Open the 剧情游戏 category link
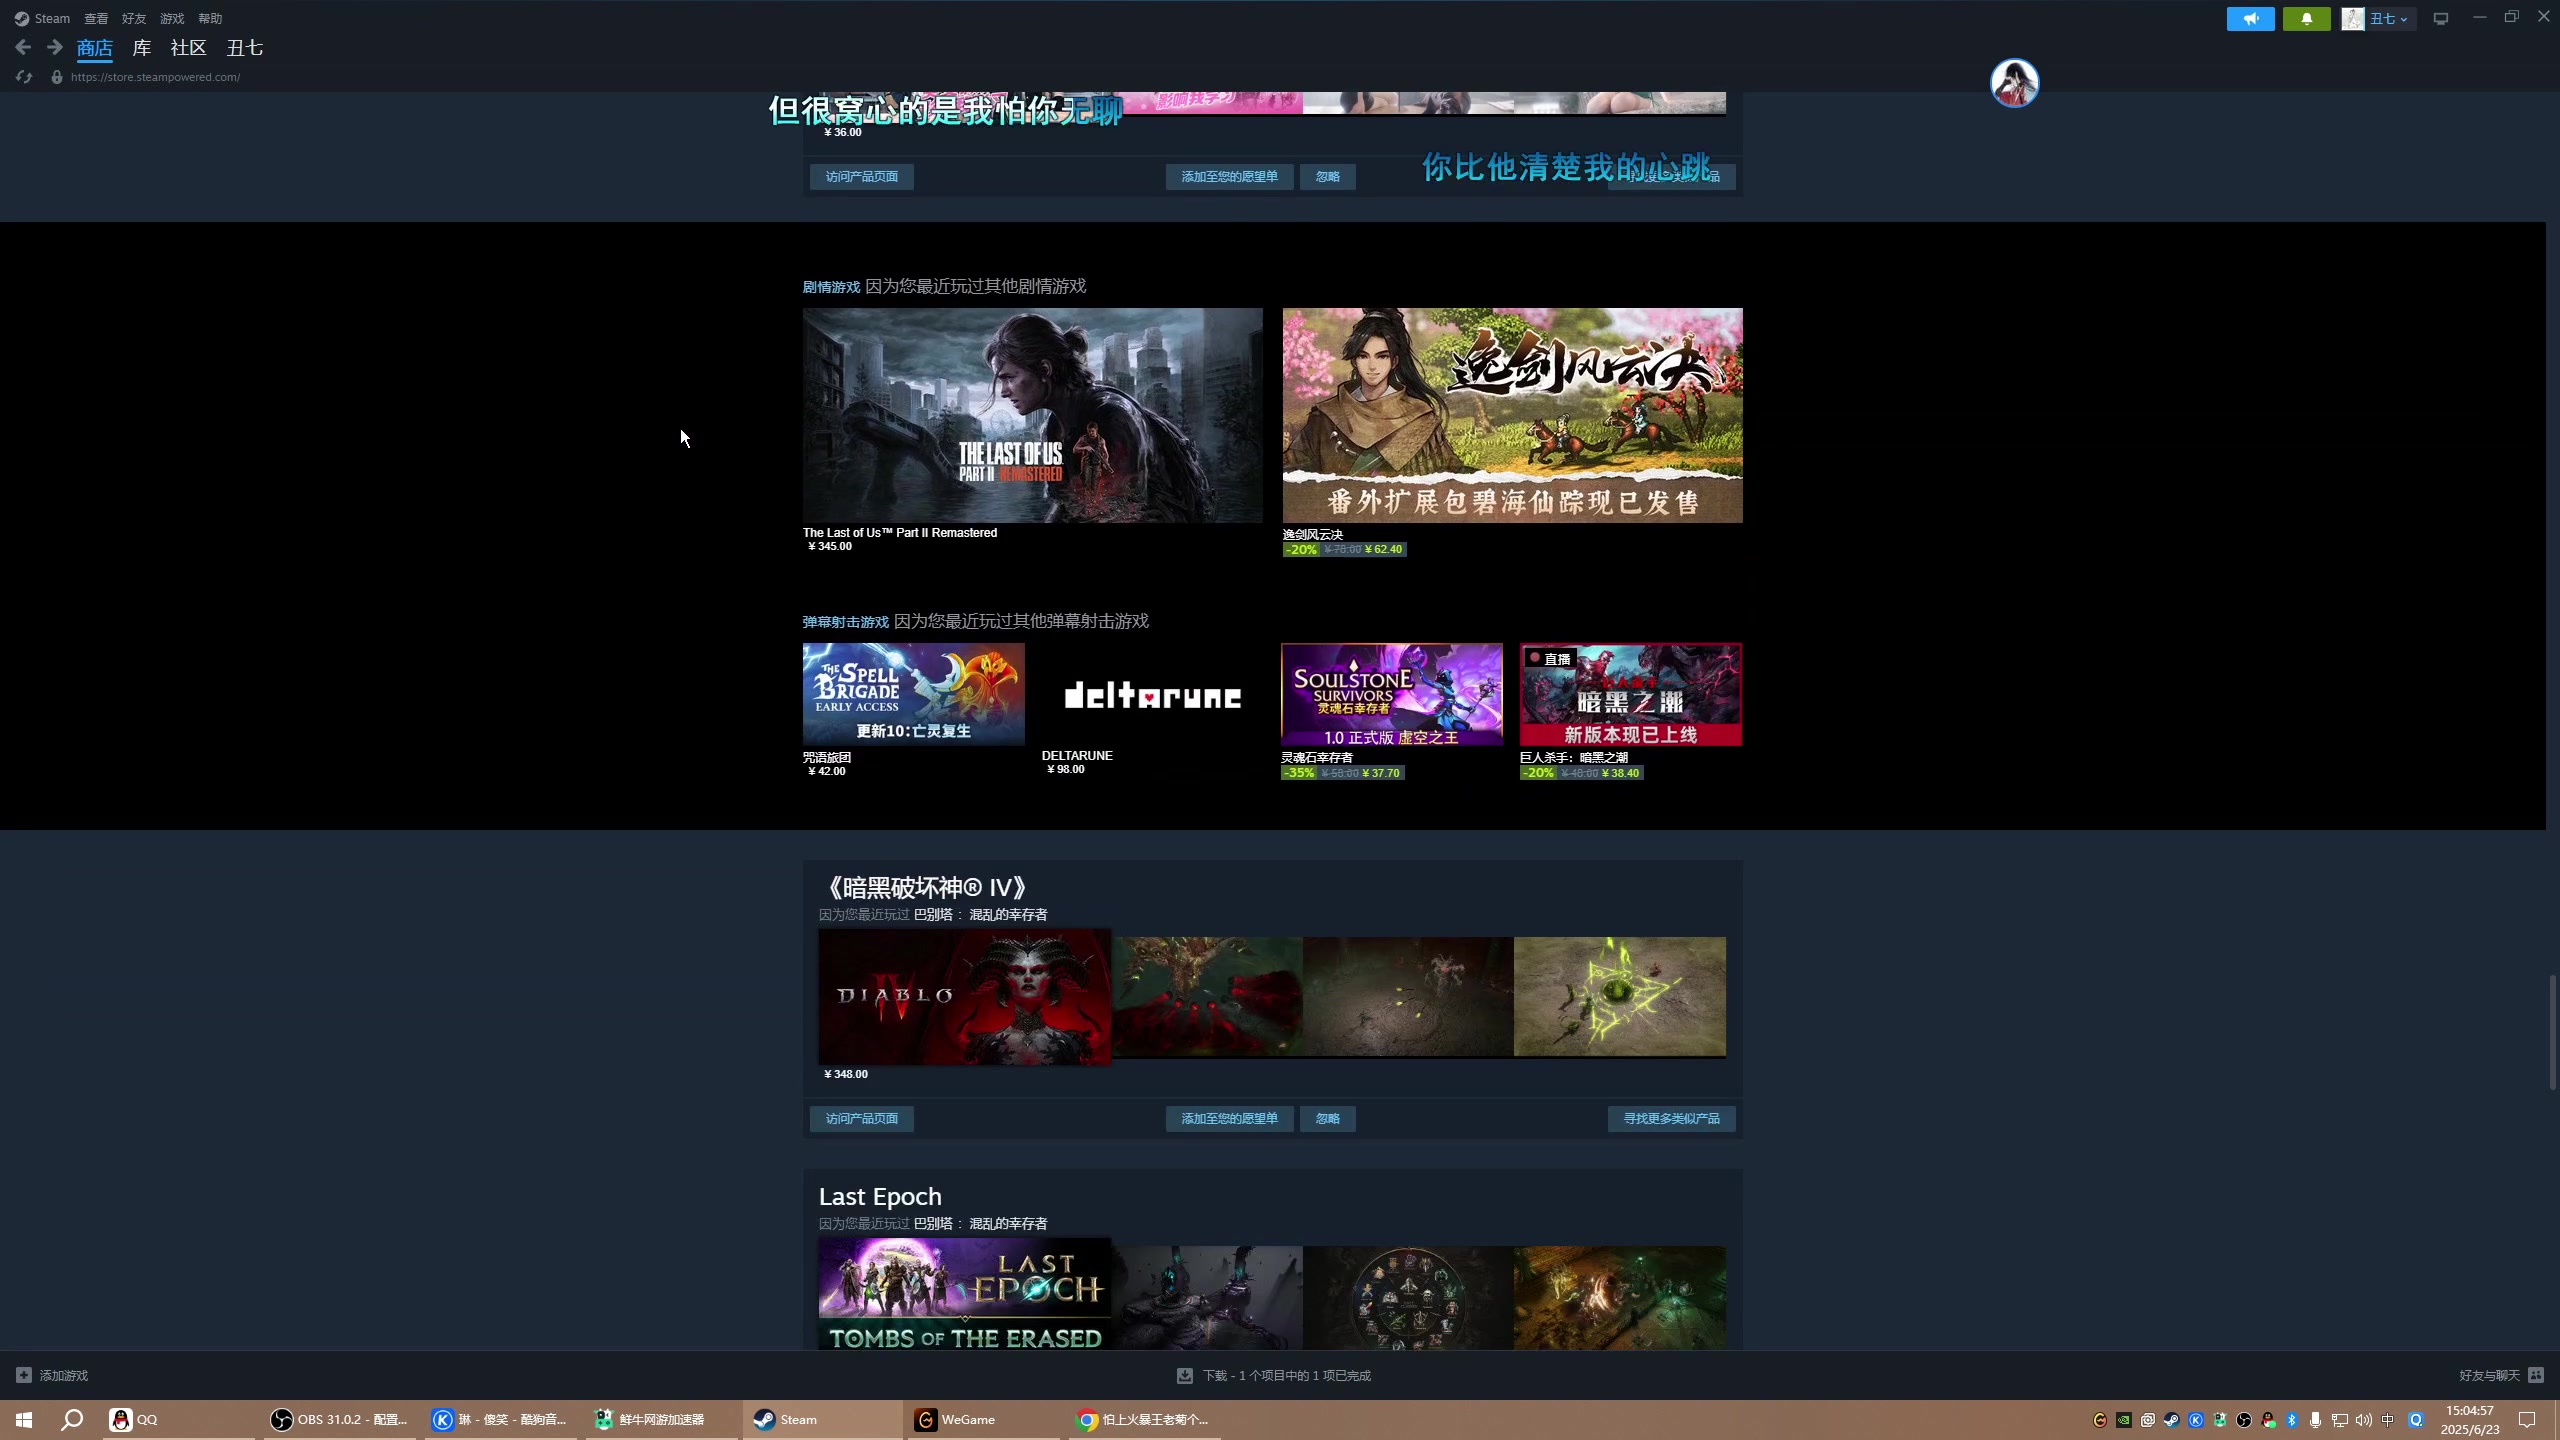 click(831, 287)
